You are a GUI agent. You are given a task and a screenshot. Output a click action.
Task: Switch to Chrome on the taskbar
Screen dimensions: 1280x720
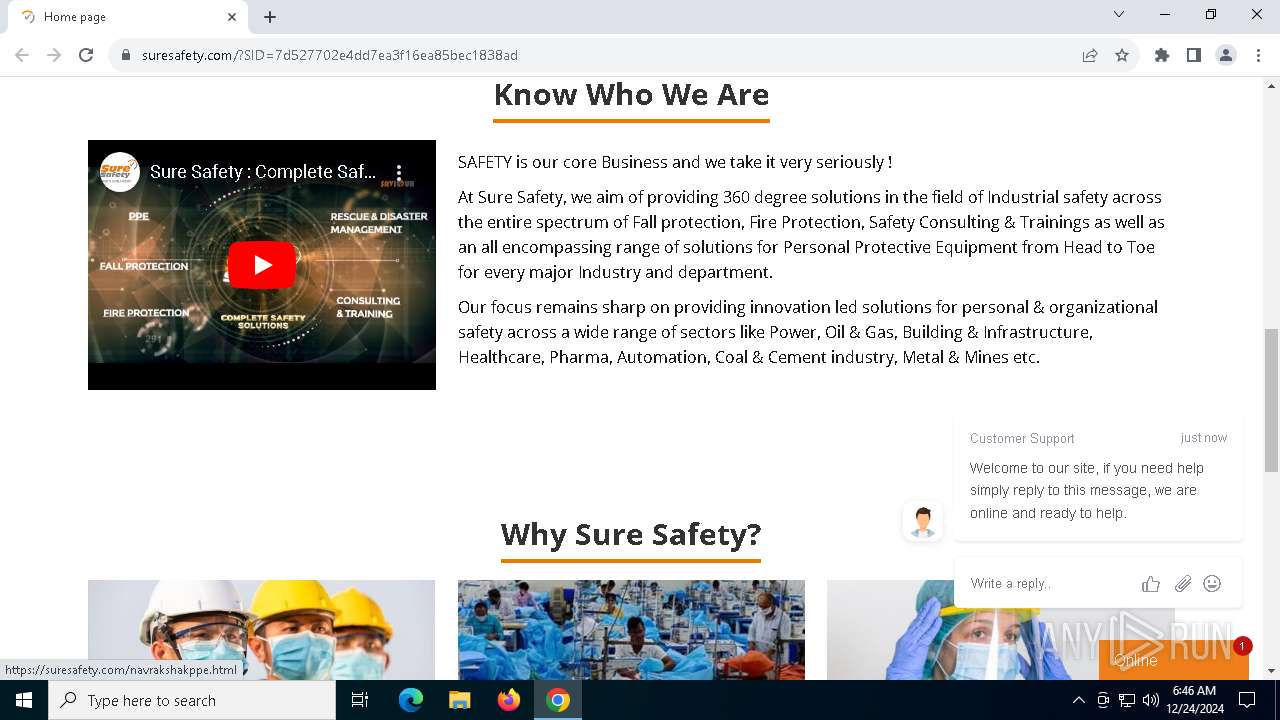(558, 700)
